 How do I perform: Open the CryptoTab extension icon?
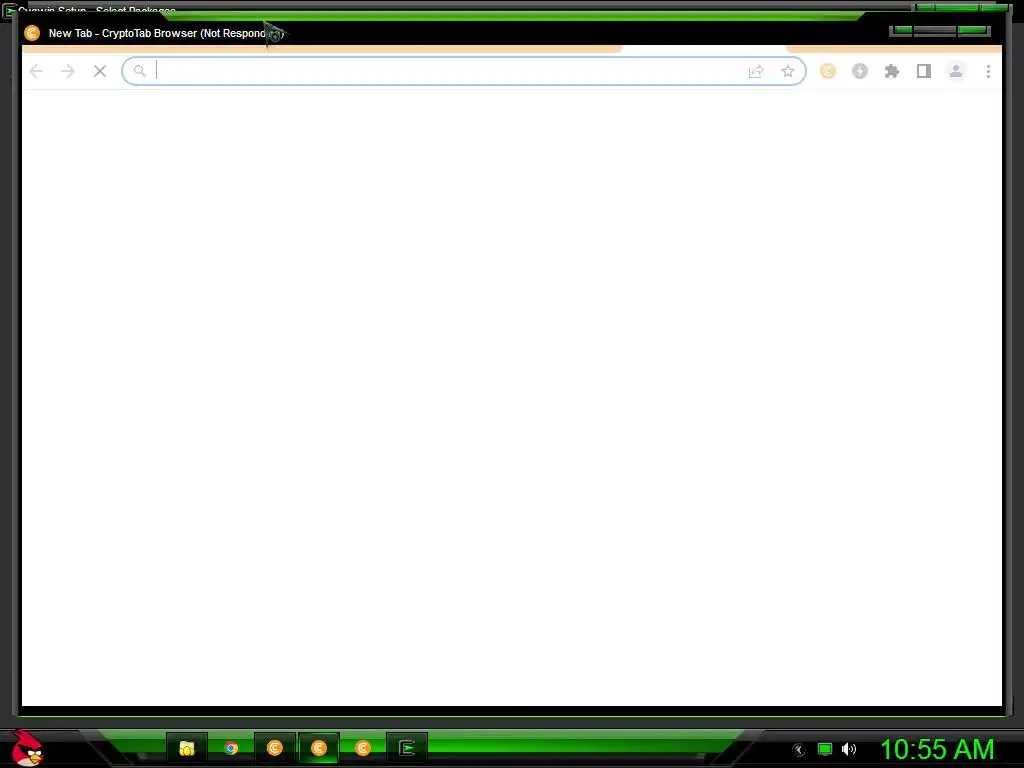[x=827, y=71]
